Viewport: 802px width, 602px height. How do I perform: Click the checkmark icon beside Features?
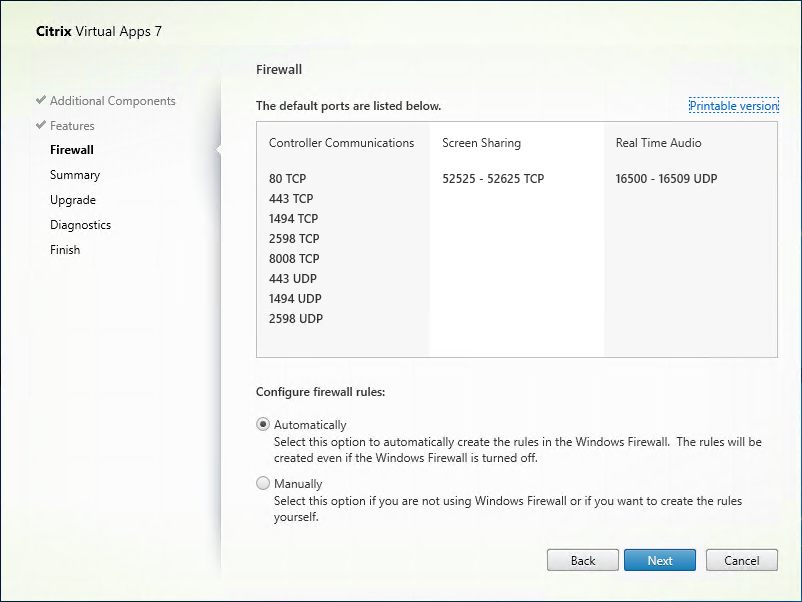(40, 126)
